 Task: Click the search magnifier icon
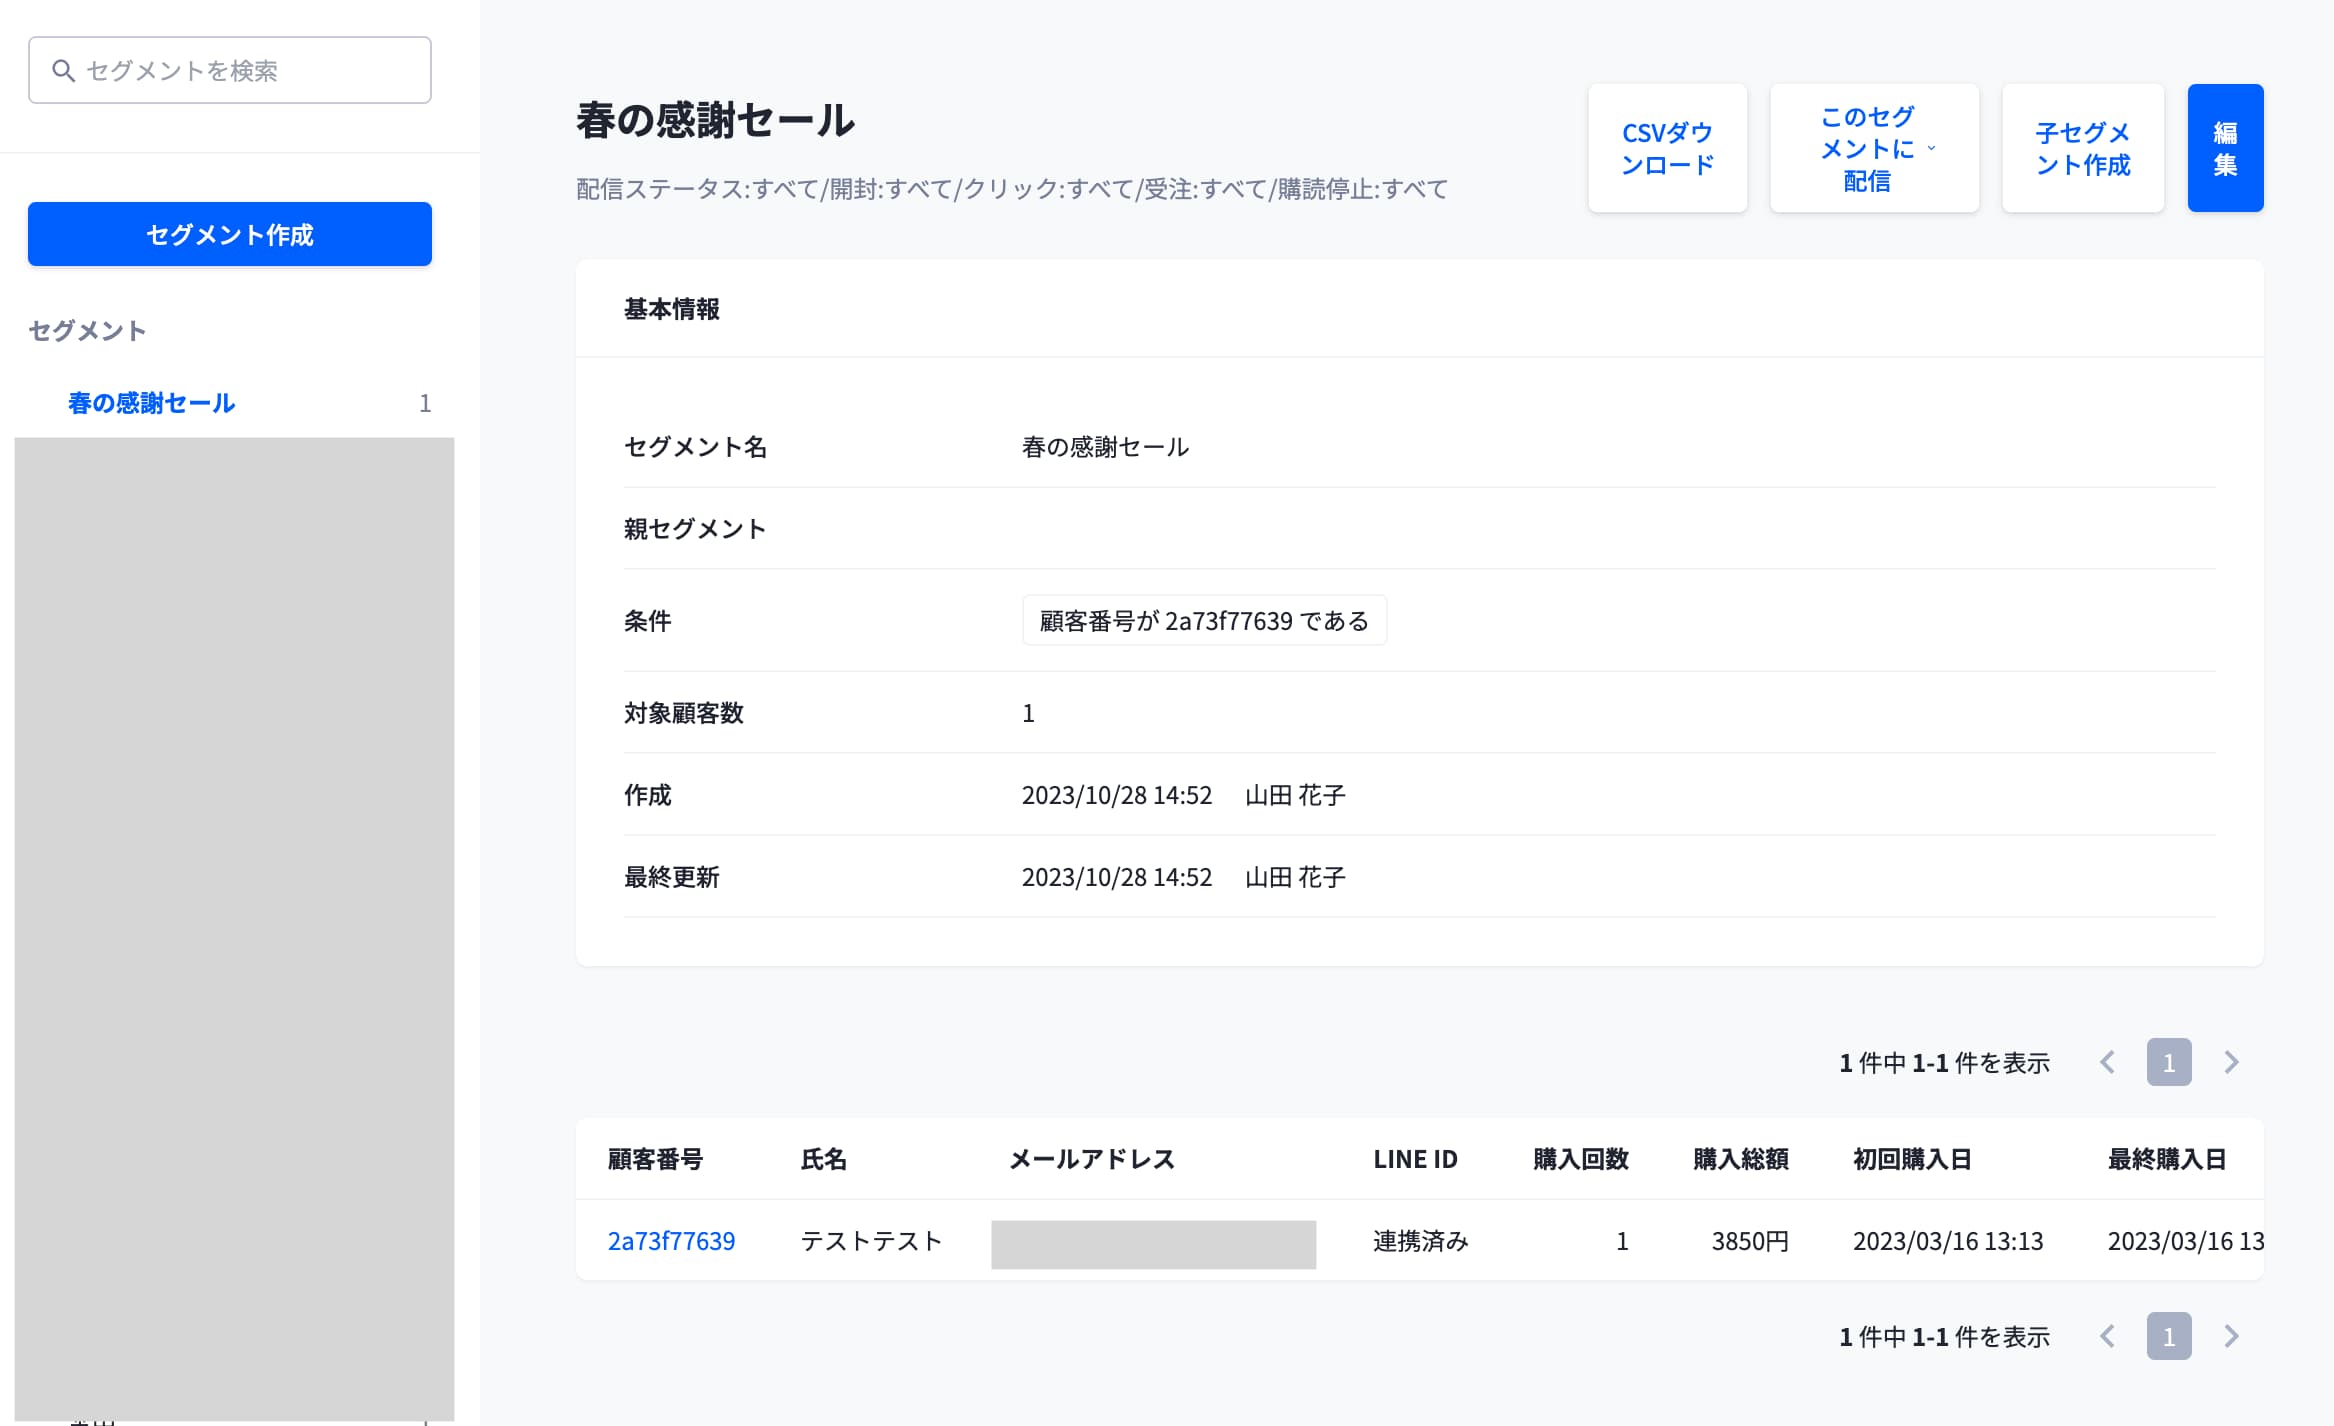[63, 71]
